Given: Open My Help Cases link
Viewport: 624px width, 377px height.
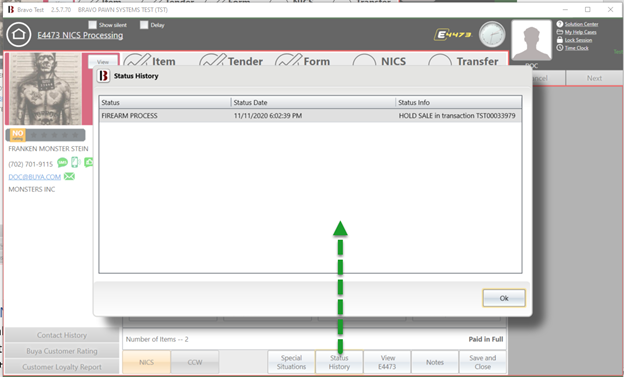Looking at the screenshot, I should coord(580,32).
